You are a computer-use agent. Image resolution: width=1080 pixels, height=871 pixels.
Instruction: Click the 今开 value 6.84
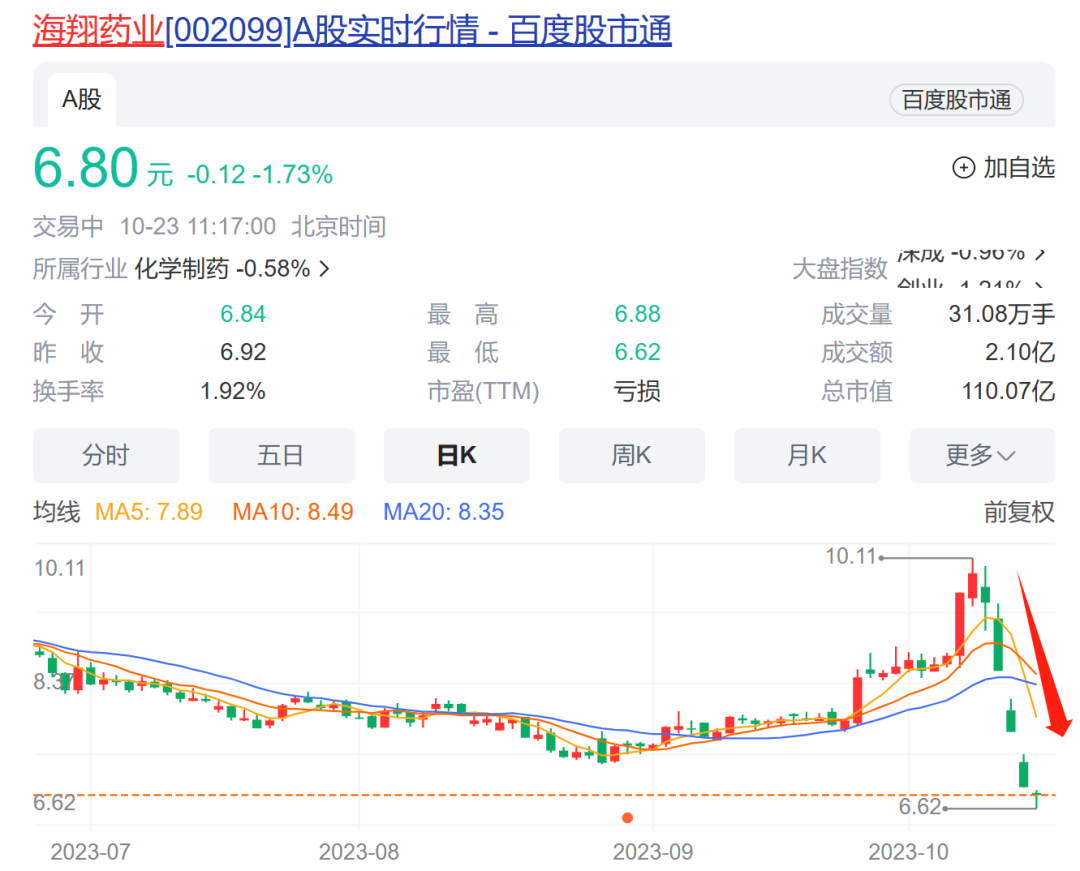click(x=242, y=314)
